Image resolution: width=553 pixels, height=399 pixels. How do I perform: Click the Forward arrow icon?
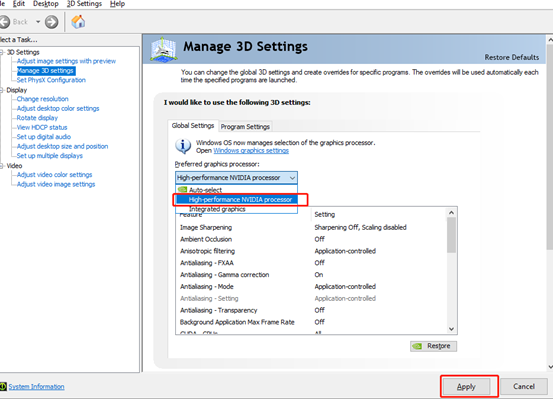pos(51,22)
